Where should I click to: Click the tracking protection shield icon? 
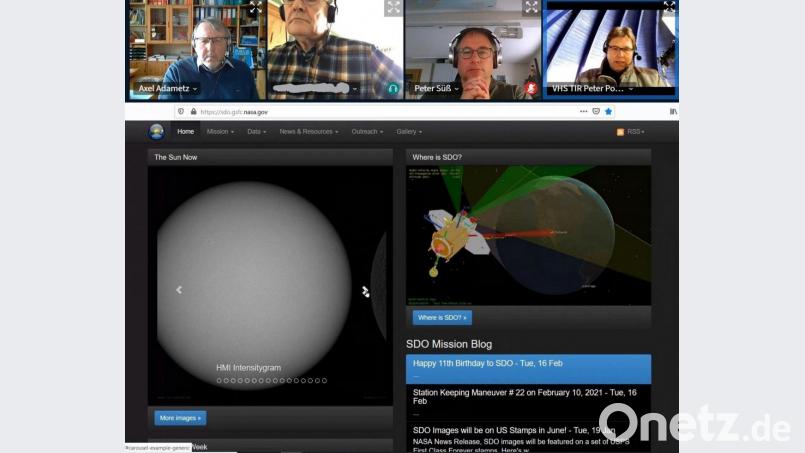click(181, 111)
